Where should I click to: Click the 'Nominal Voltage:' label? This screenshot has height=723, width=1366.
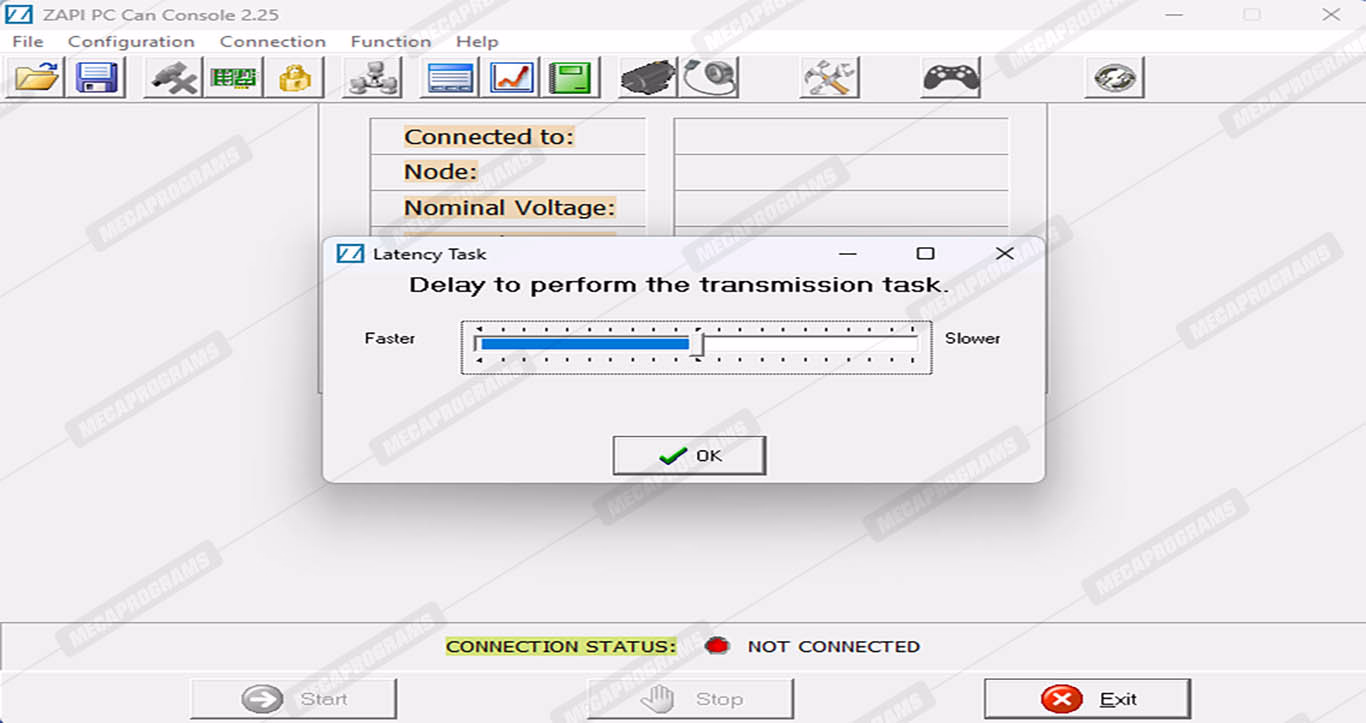(510, 208)
